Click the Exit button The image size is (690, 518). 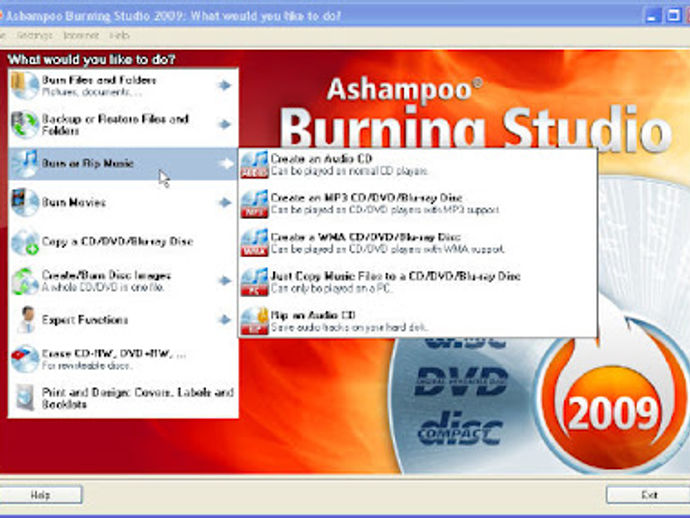click(x=648, y=495)
